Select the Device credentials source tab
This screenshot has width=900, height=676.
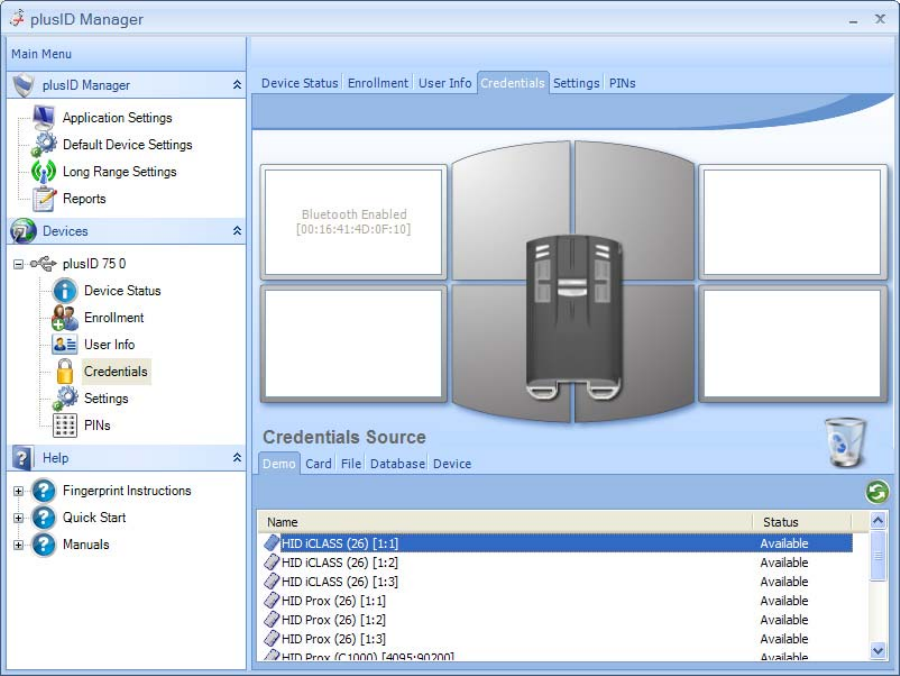point(452,464)
